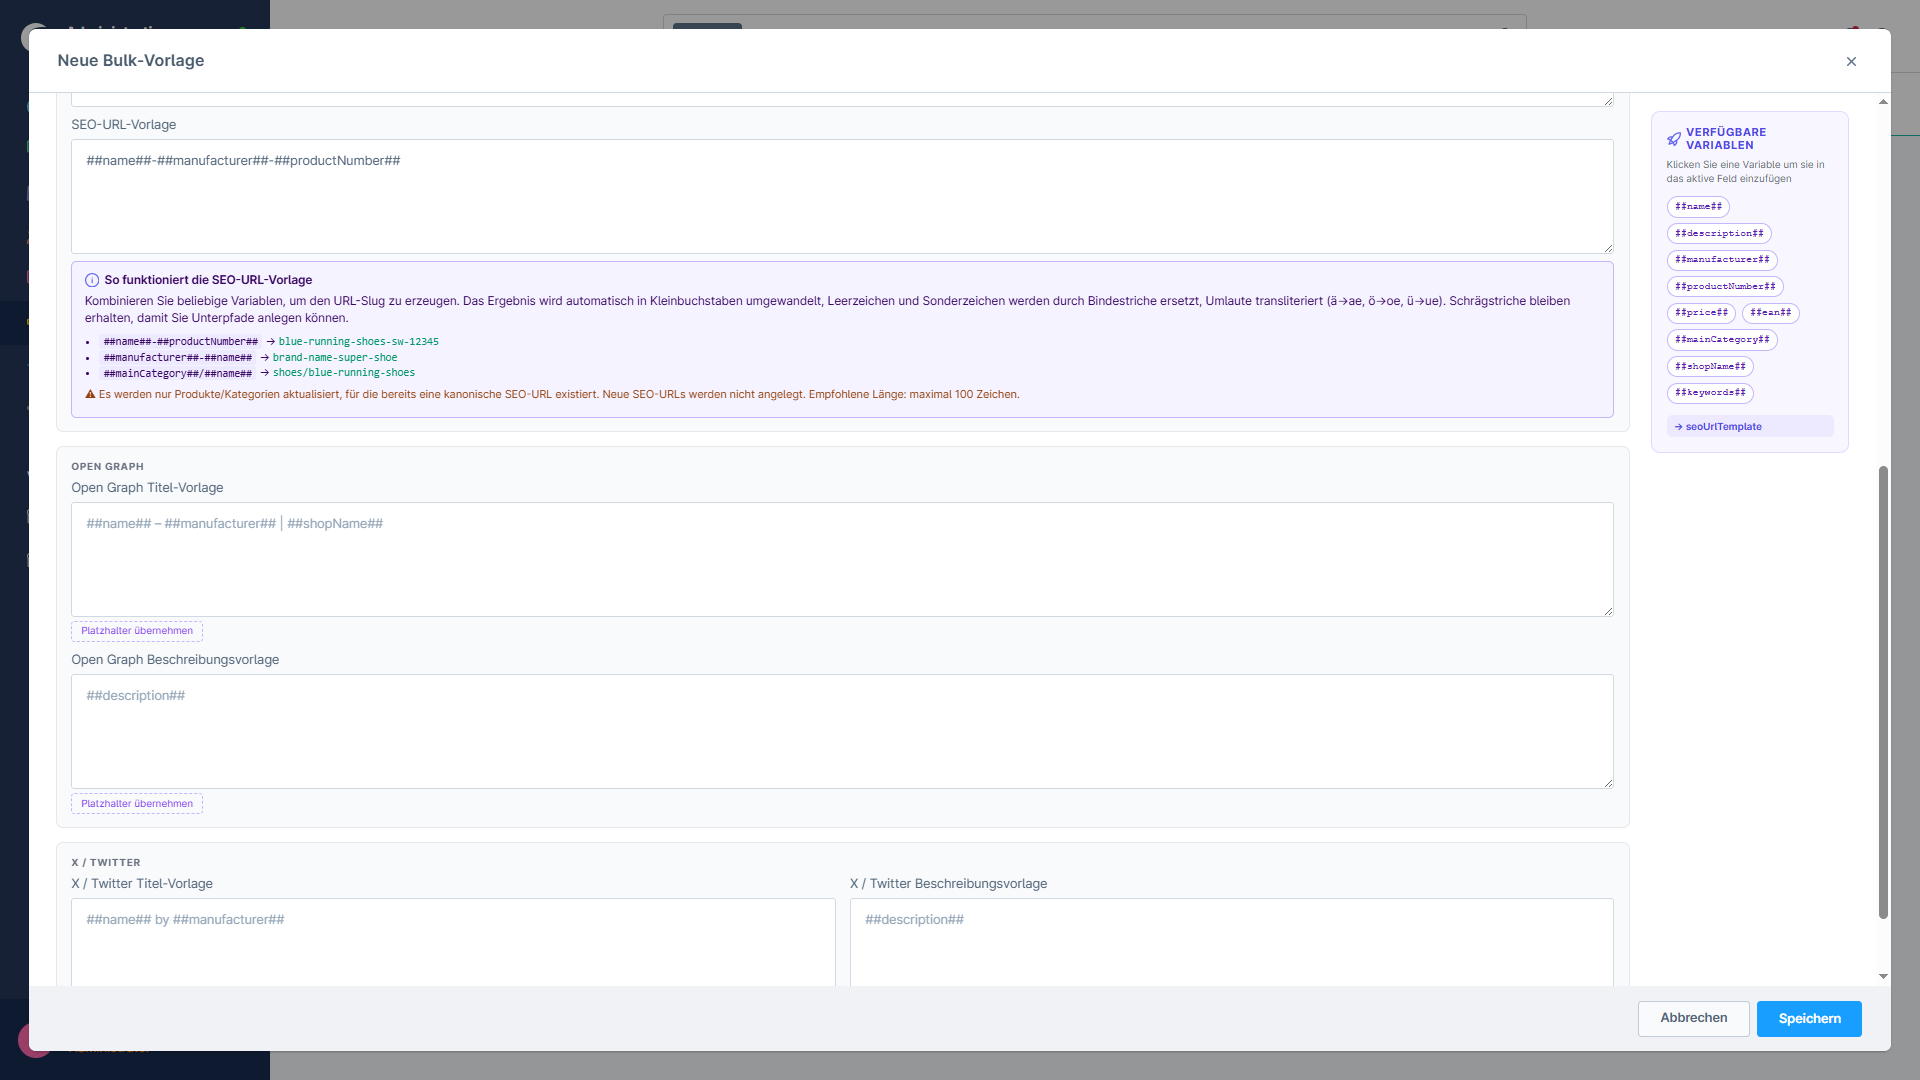Screen dimensions: 1920x1080
Task: Insert the ##shopName## variable chip
Action: coord(1710,367)
